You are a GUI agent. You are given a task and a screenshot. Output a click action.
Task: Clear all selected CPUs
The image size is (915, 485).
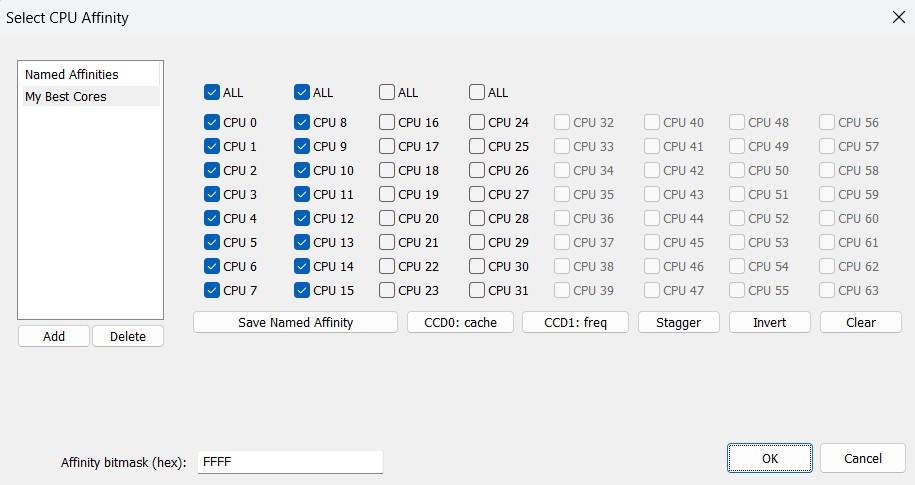860,322
